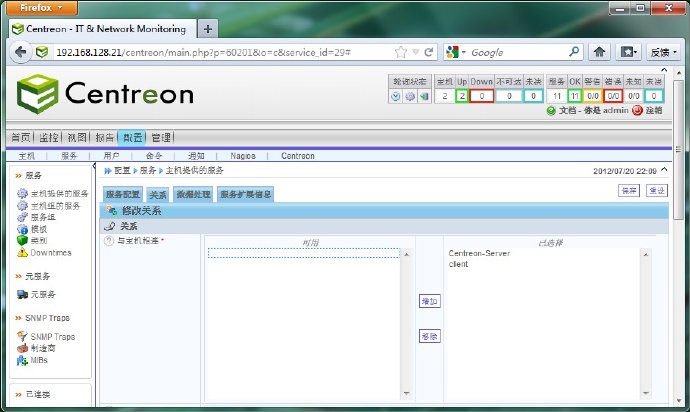Expand the 服务 sidebar section arrows

tap(18, 176)
